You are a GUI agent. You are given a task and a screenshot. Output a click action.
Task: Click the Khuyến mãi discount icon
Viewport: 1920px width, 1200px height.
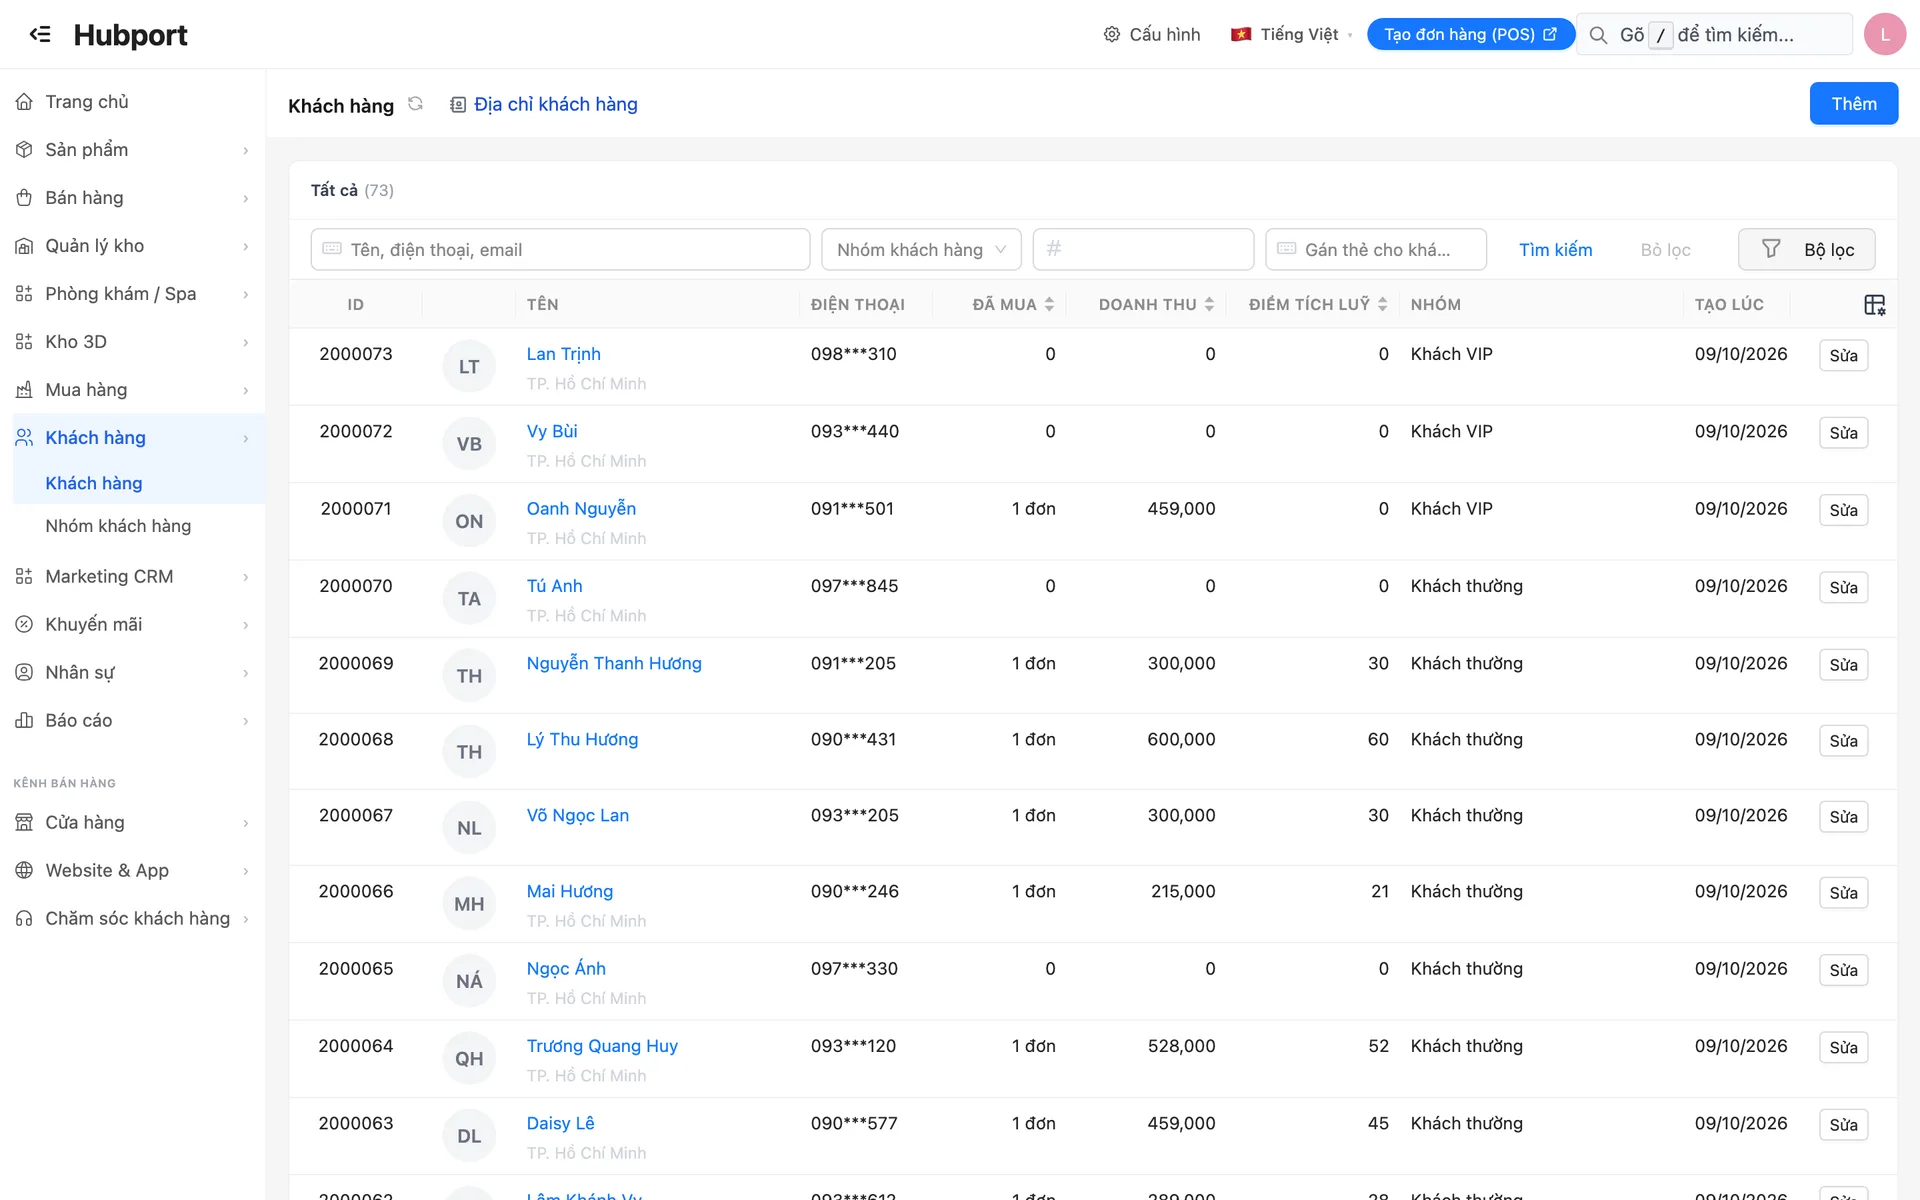(24, 624)
